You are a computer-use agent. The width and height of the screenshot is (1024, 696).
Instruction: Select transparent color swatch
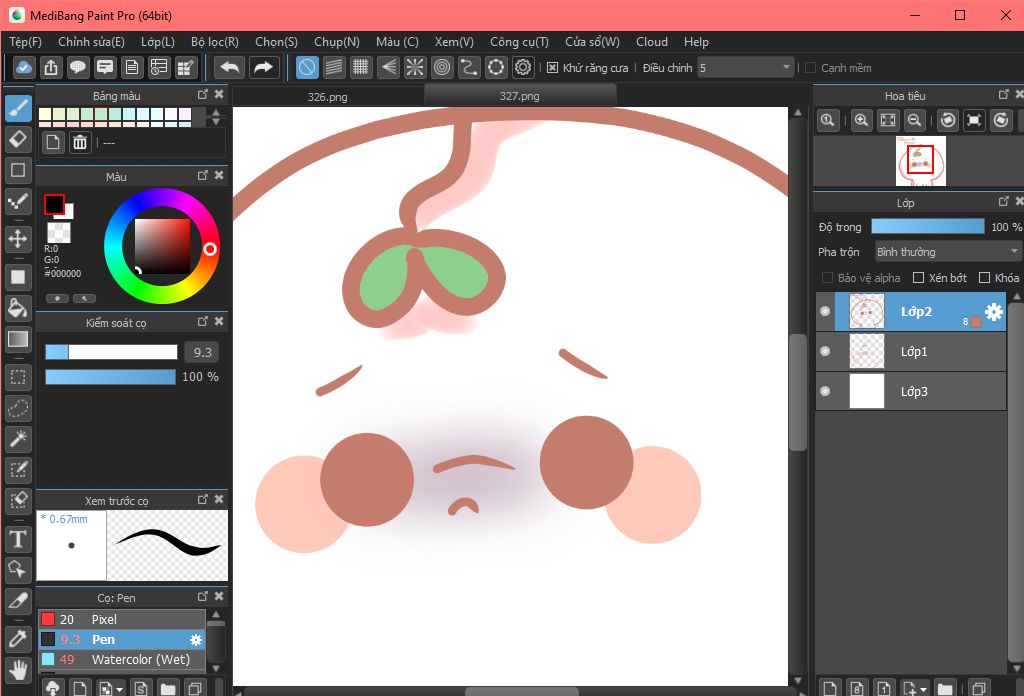point(59,232)
